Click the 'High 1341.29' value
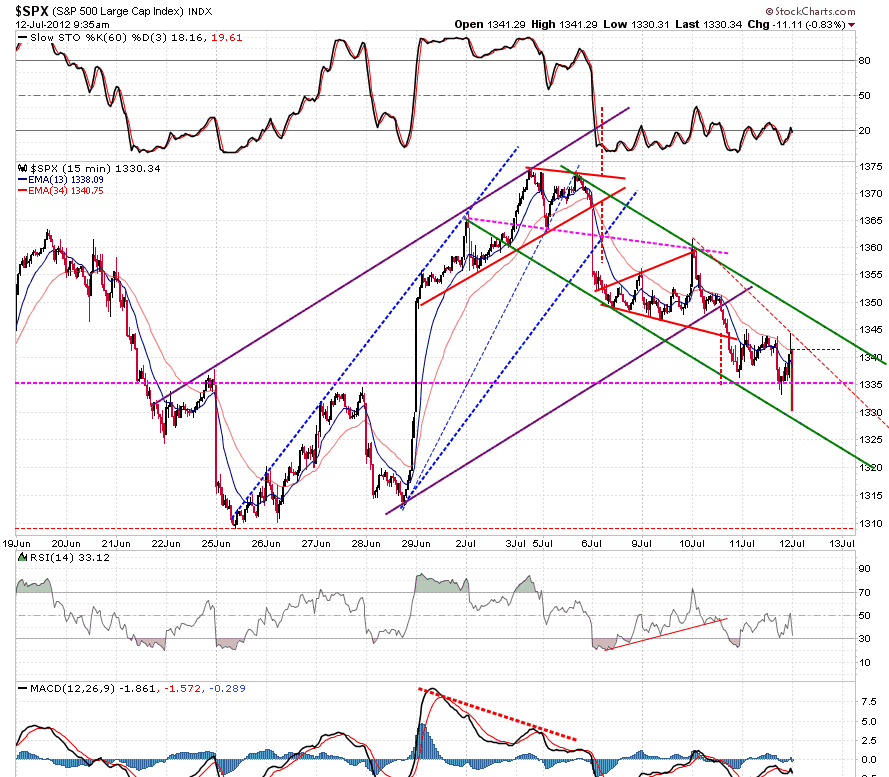This screenshot has width=889, height=777. 564,24
